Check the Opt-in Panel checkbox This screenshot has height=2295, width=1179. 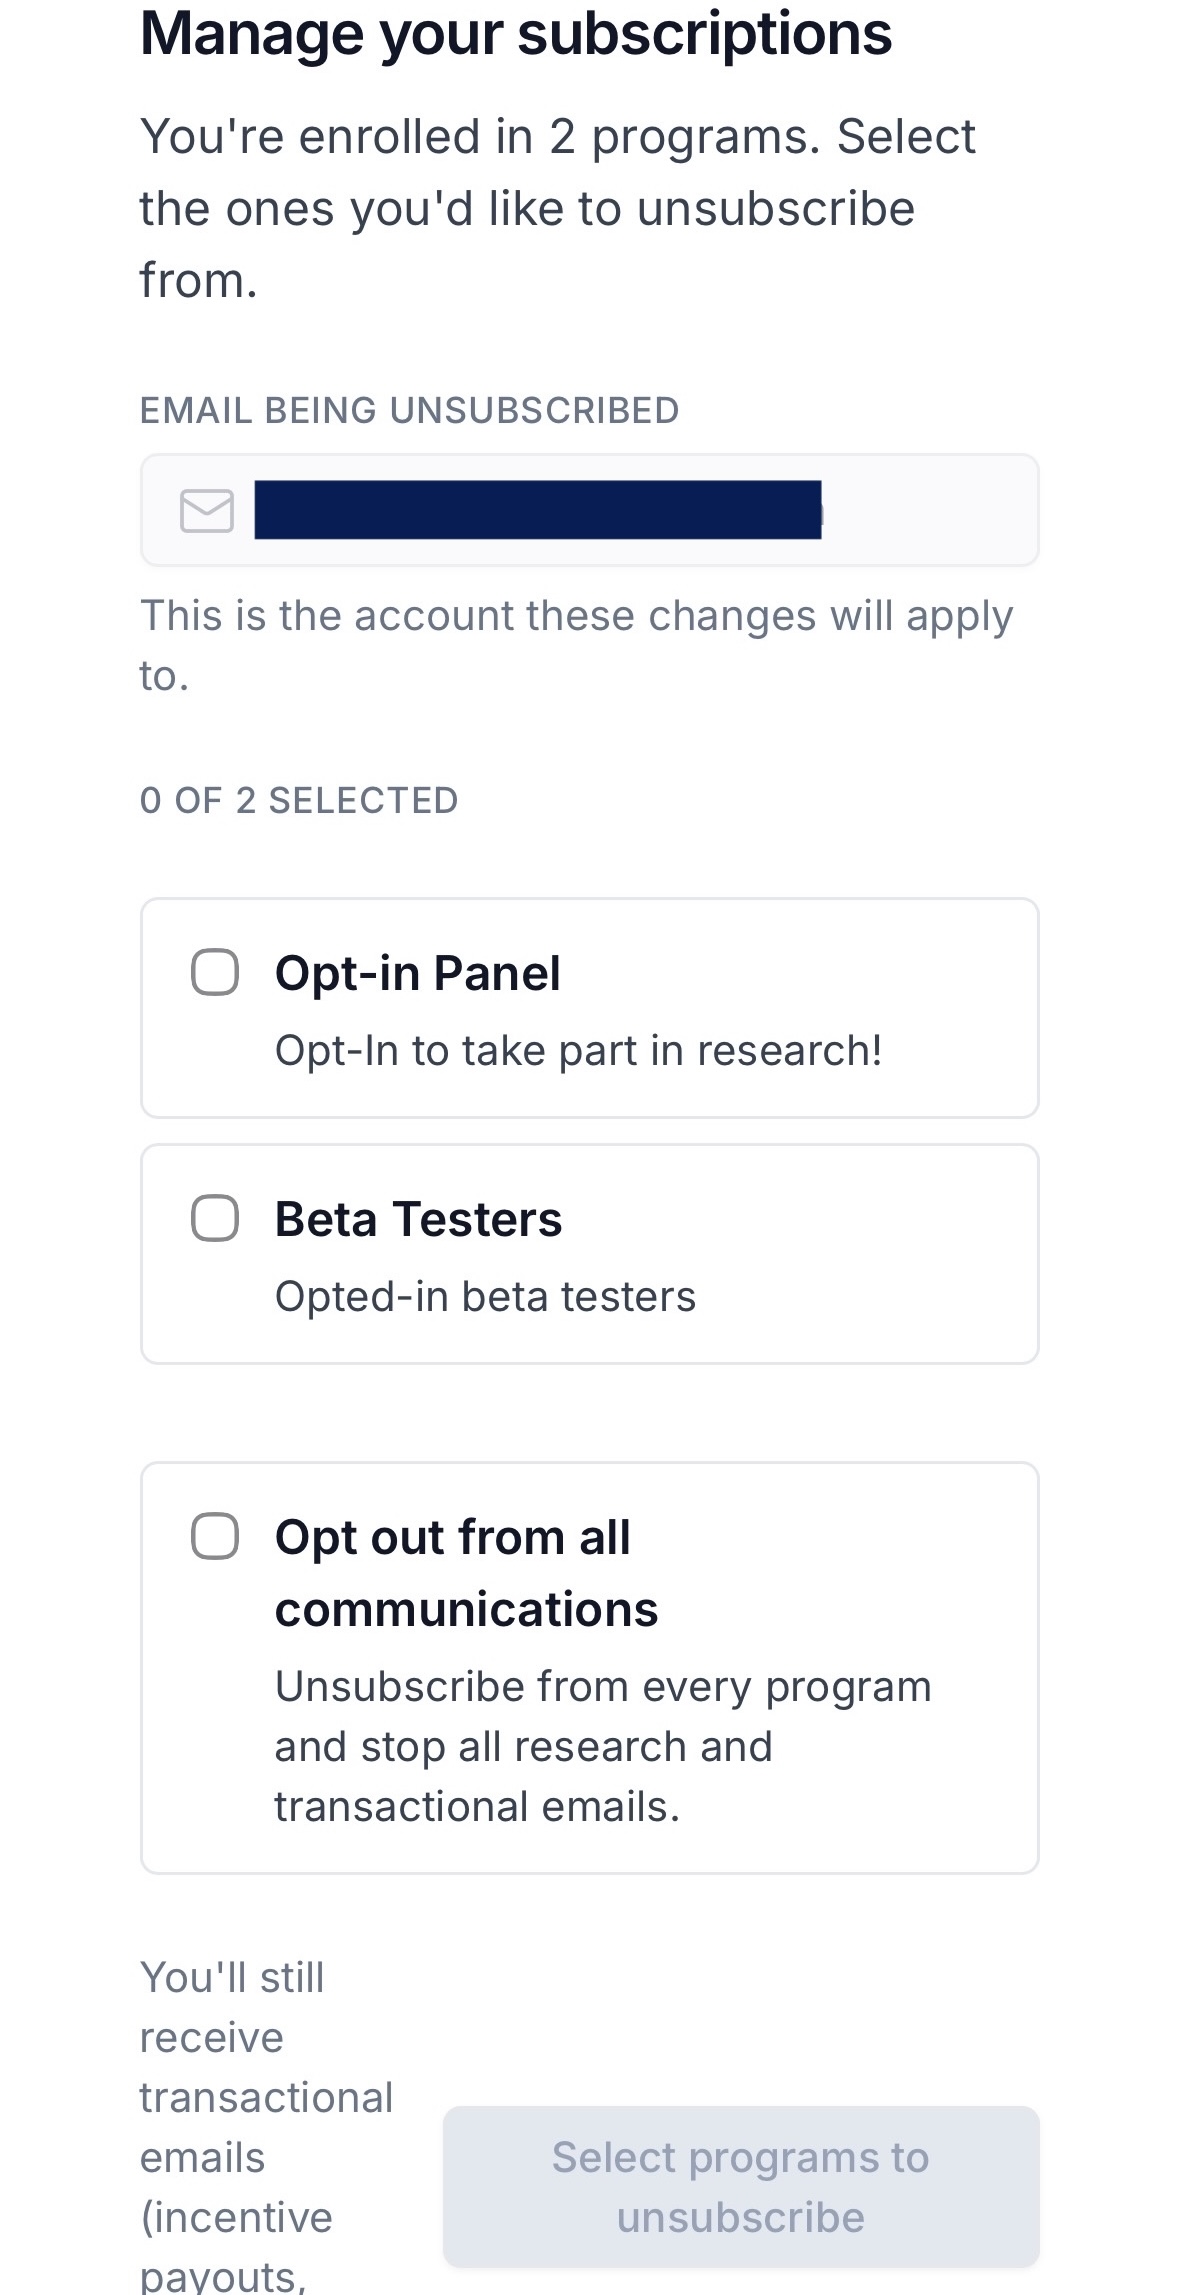215,972
